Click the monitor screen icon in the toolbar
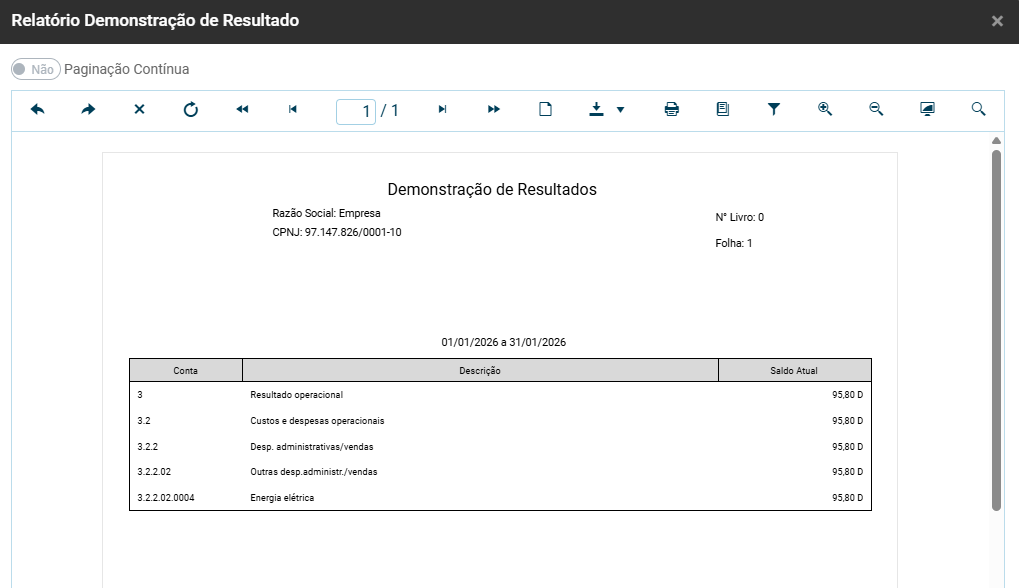Viewport: 1019px width, 588px height. coord(927,109)
